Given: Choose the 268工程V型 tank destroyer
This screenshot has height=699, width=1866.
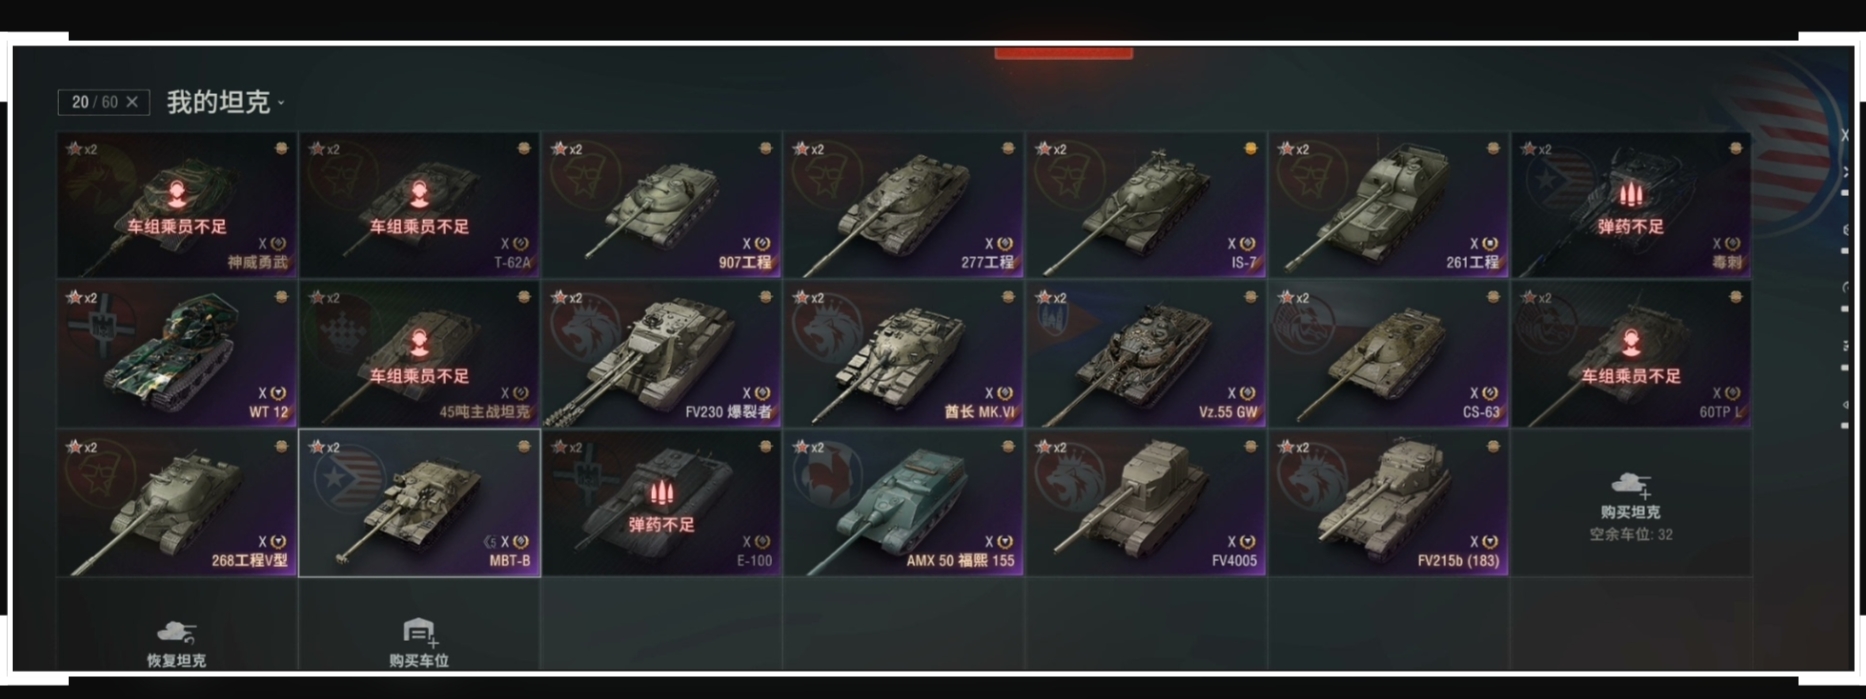Looking at the screenshot, I should (x=177, y=503).
